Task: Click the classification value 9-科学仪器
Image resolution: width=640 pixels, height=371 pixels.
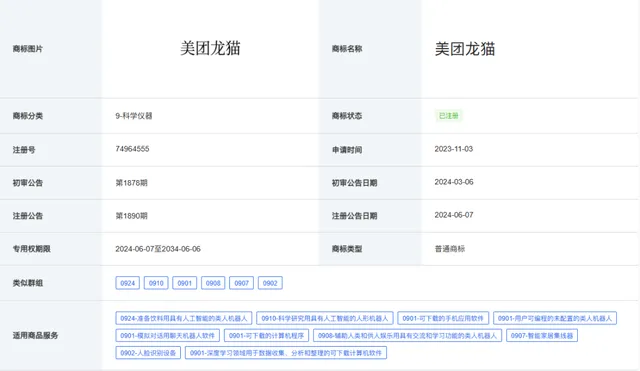Action: (x=134, y=116)
